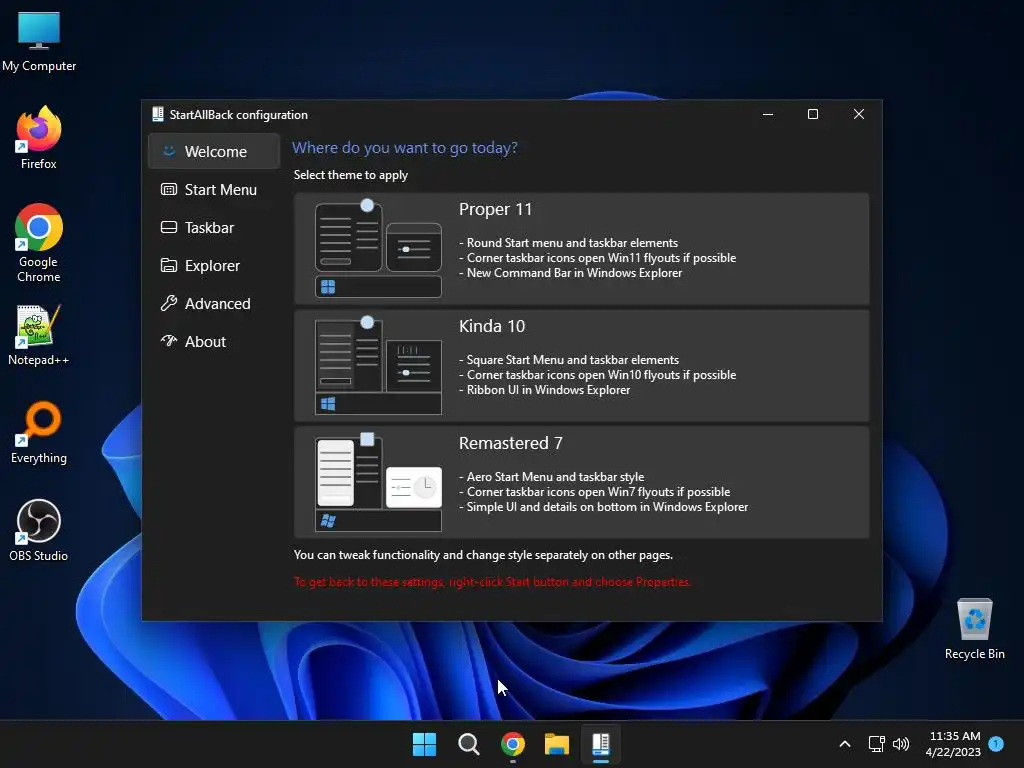Apply the Proper 11 theme
This screenshot has height=768, width=1024.
[x=581, y=249]
